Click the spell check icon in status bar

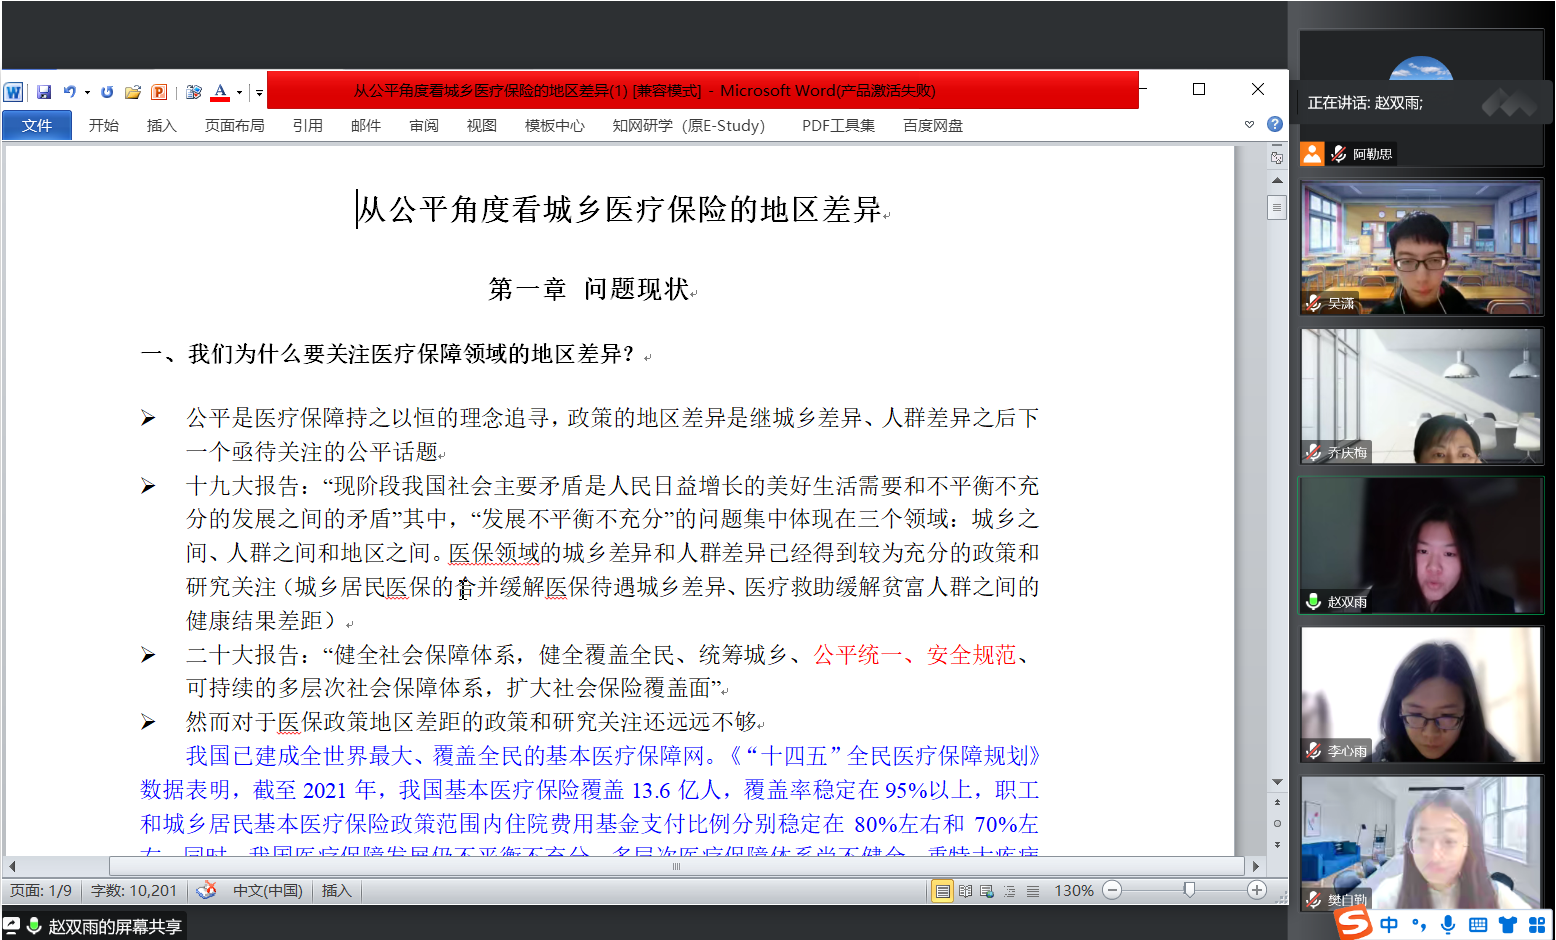207,890
